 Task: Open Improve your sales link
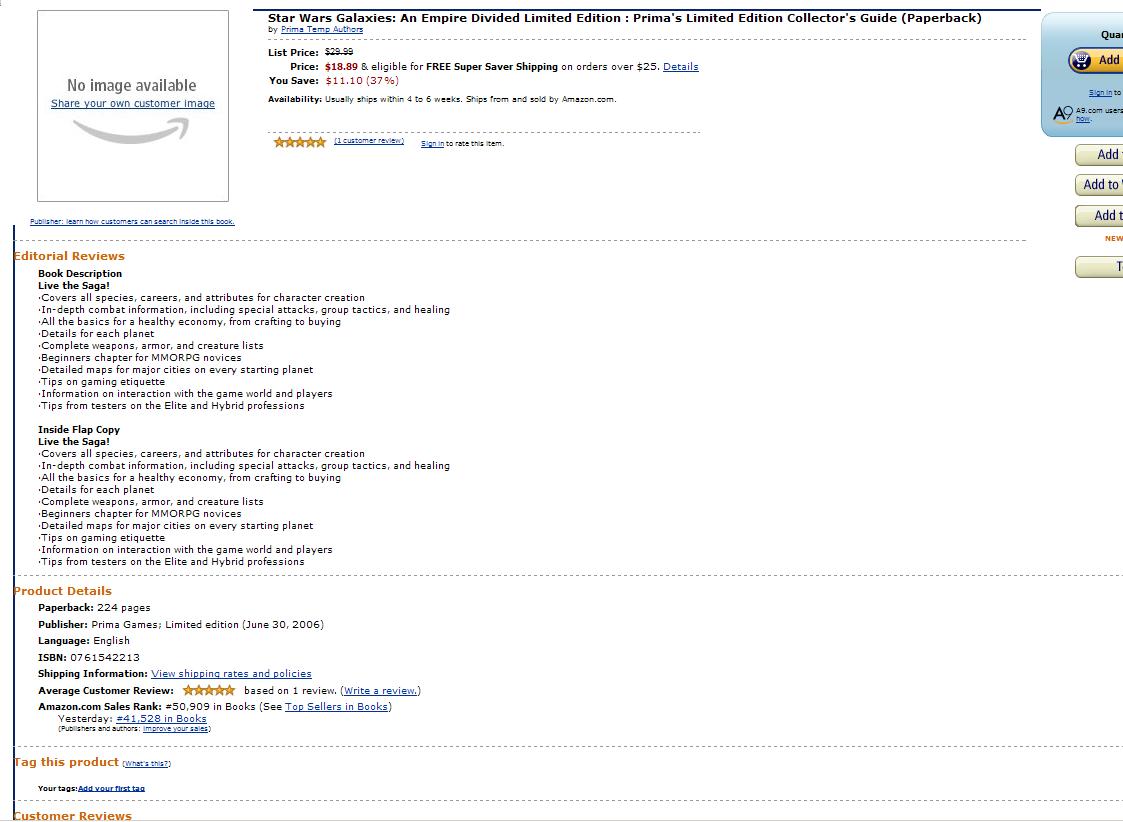175,729
